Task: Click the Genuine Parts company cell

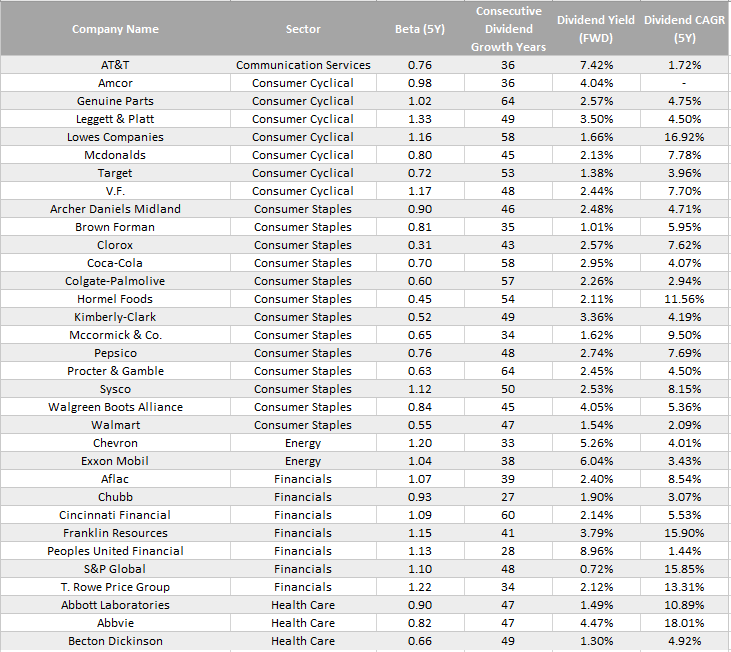Action: 115,101
